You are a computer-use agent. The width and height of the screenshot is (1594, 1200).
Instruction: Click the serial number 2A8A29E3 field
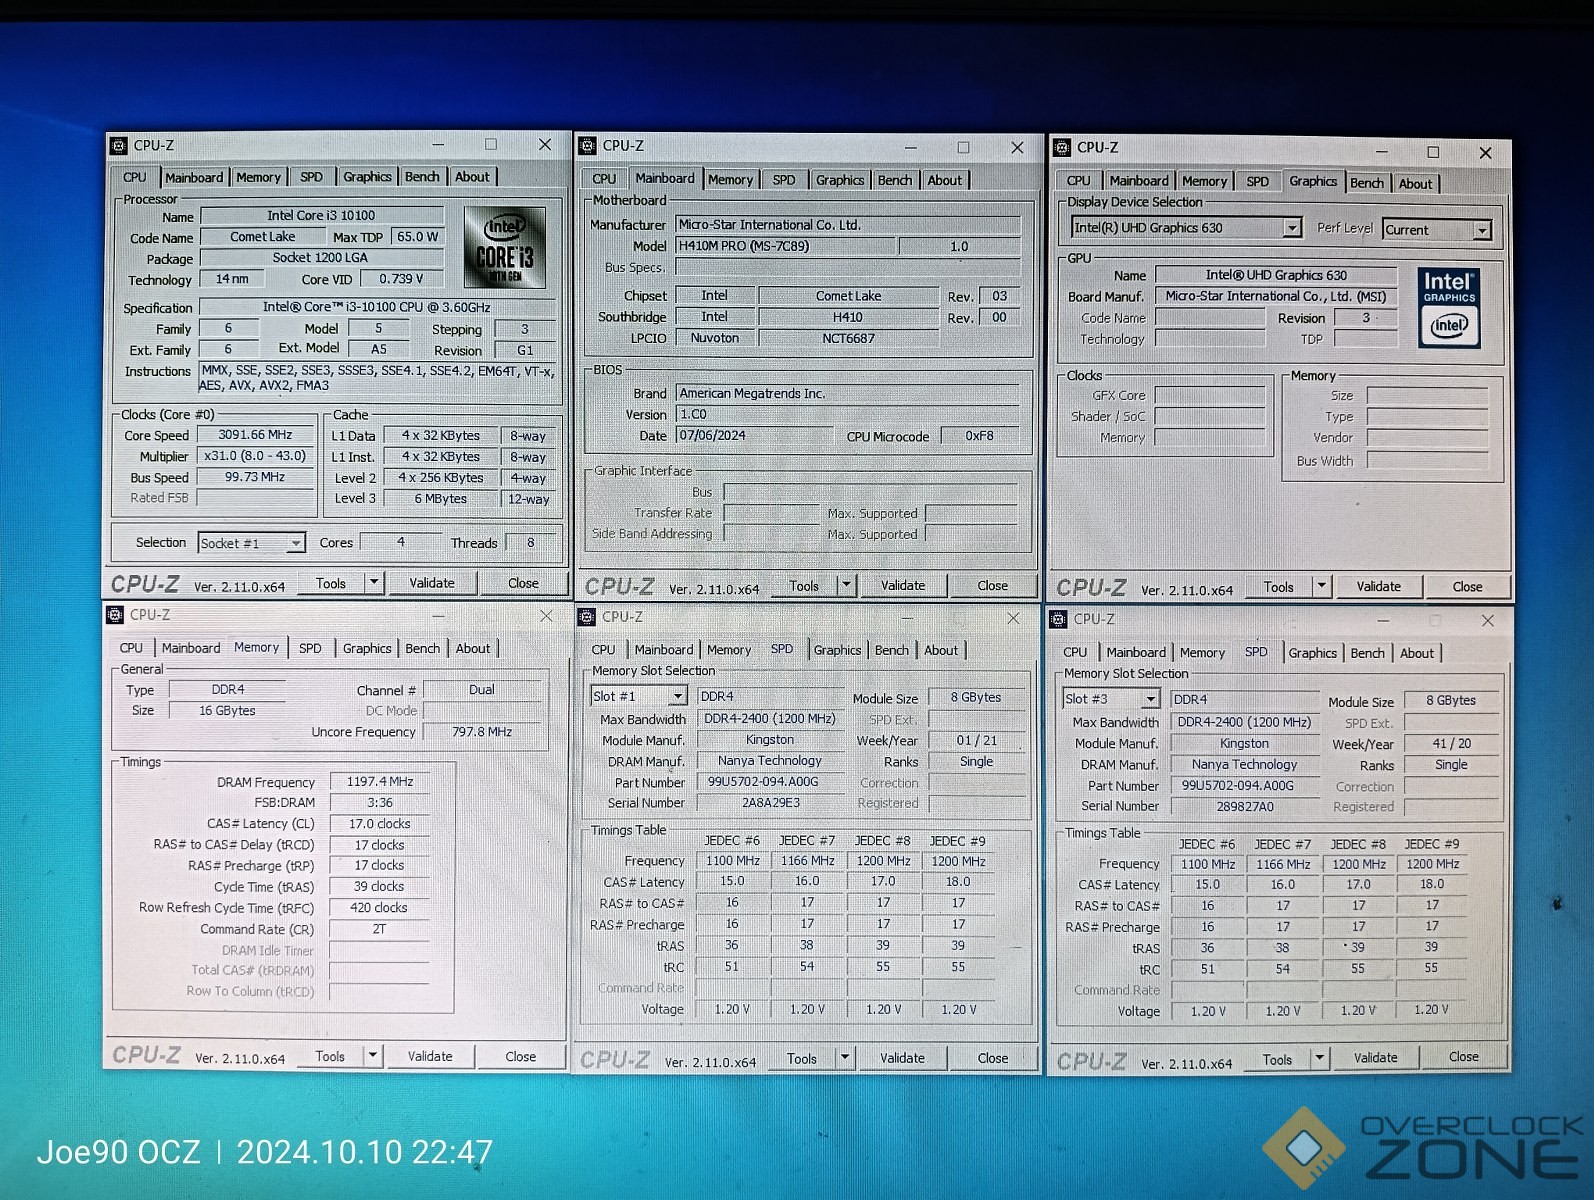[x=771, y=802]
